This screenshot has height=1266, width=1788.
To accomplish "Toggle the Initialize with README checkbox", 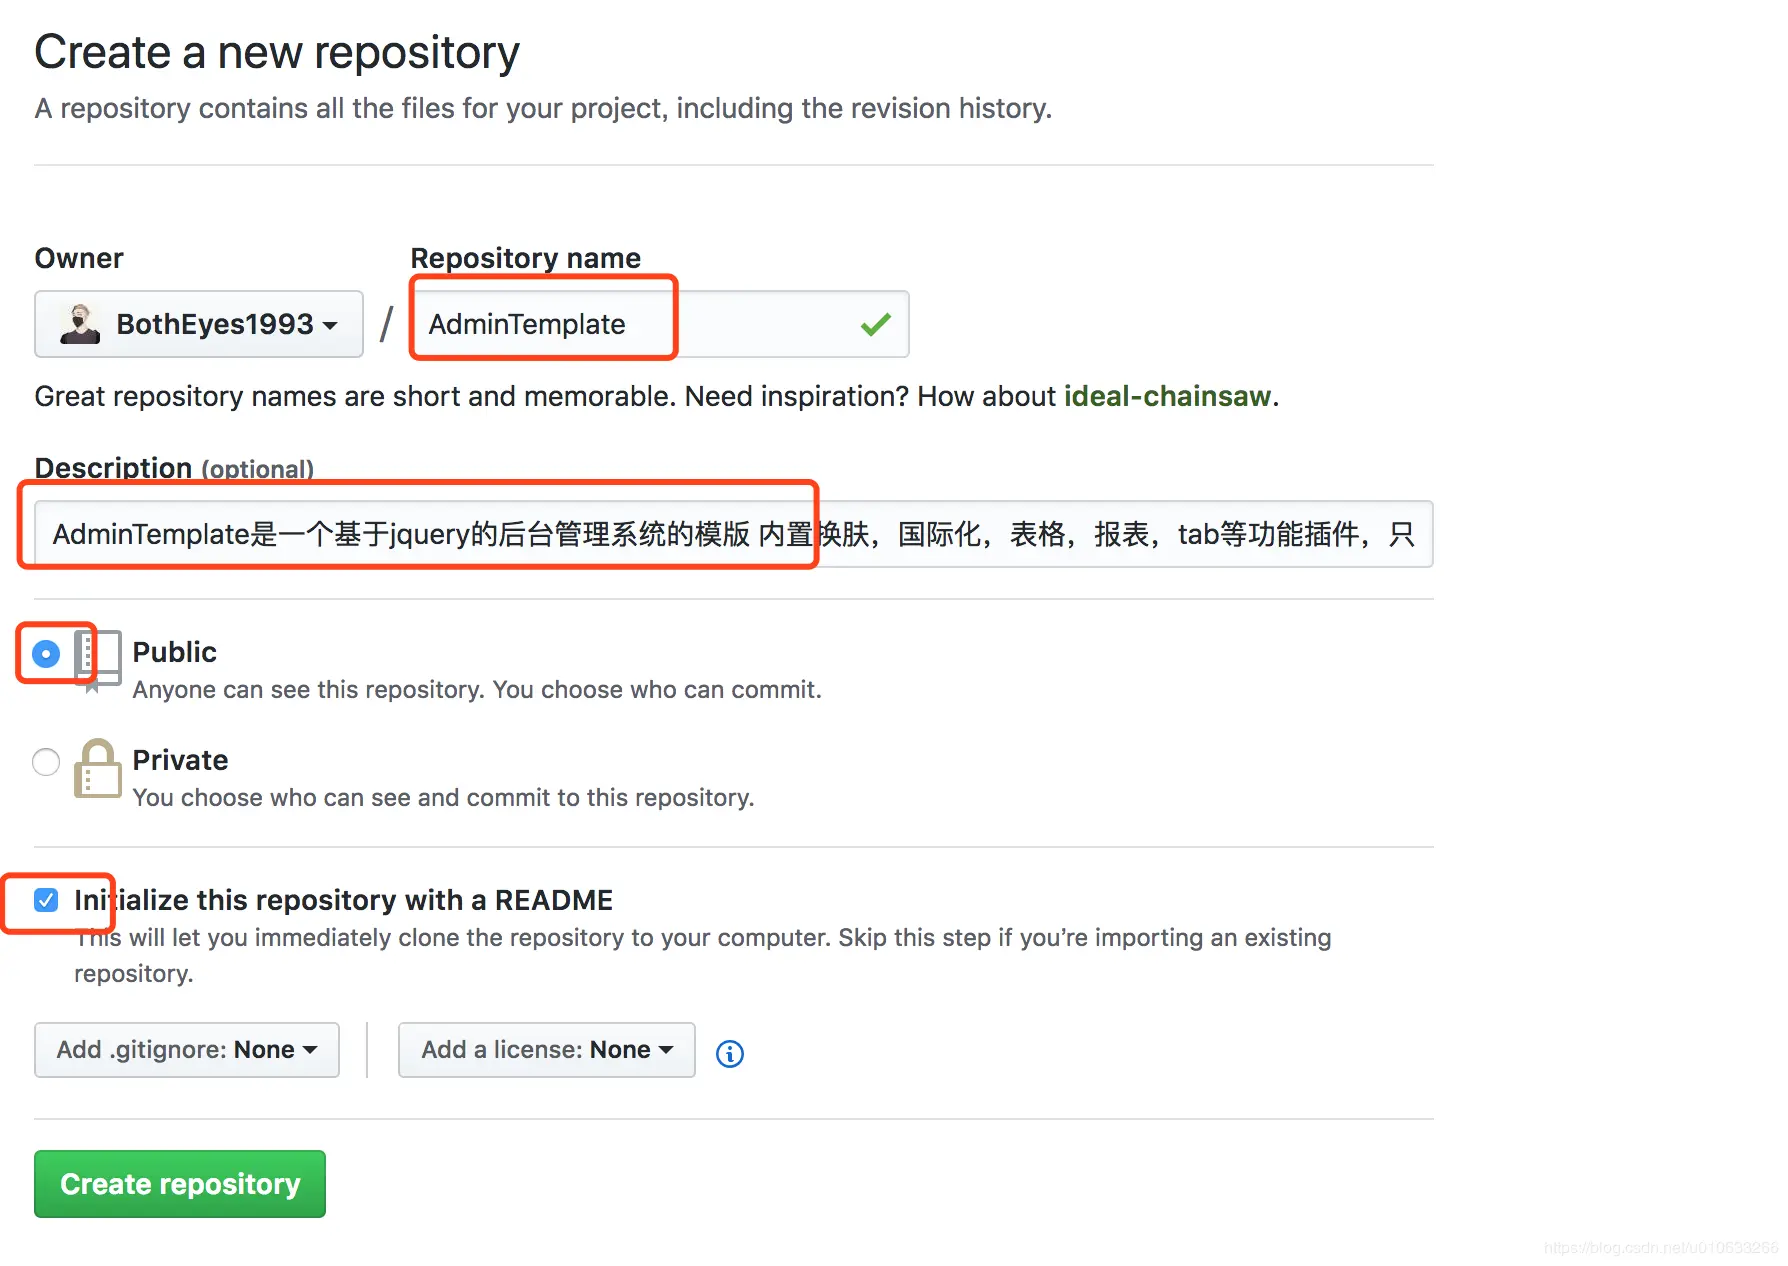I will 46,900.
